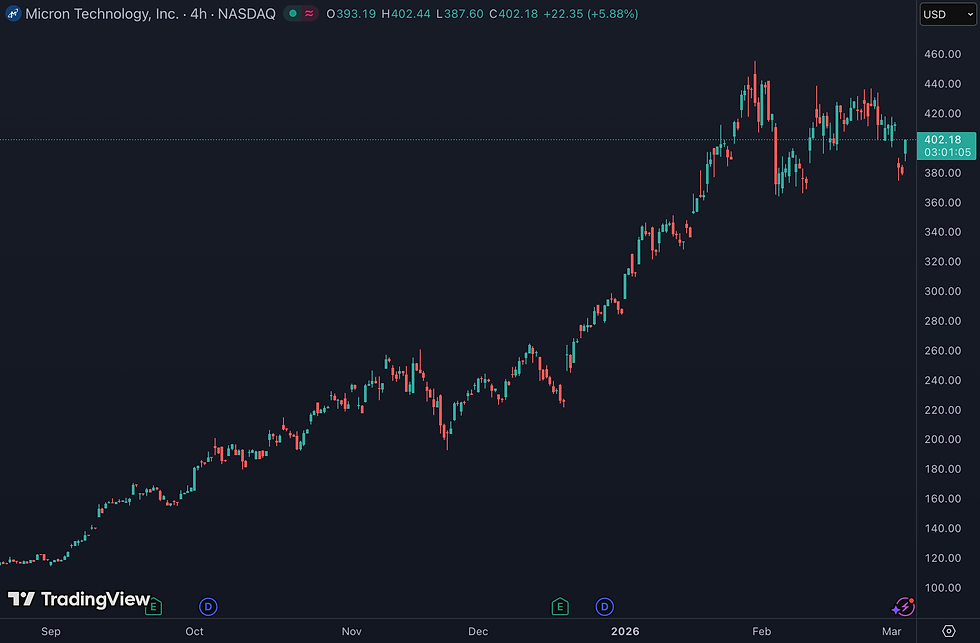Open the dividend D marker near Oct
Screen dimensions: 980x643
point(208,607)
